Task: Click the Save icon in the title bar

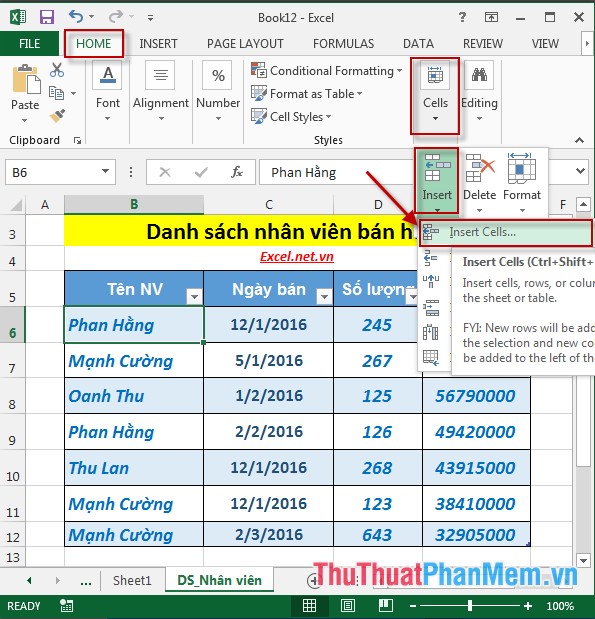Action: pyautogui.click(x=47, y=17)
